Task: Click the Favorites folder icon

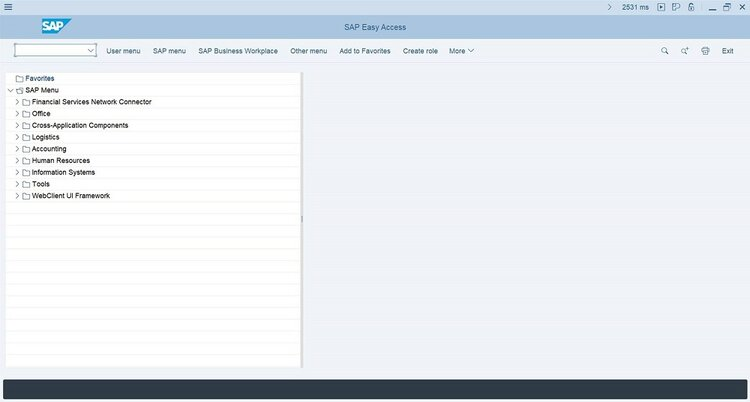Action: 20,78
